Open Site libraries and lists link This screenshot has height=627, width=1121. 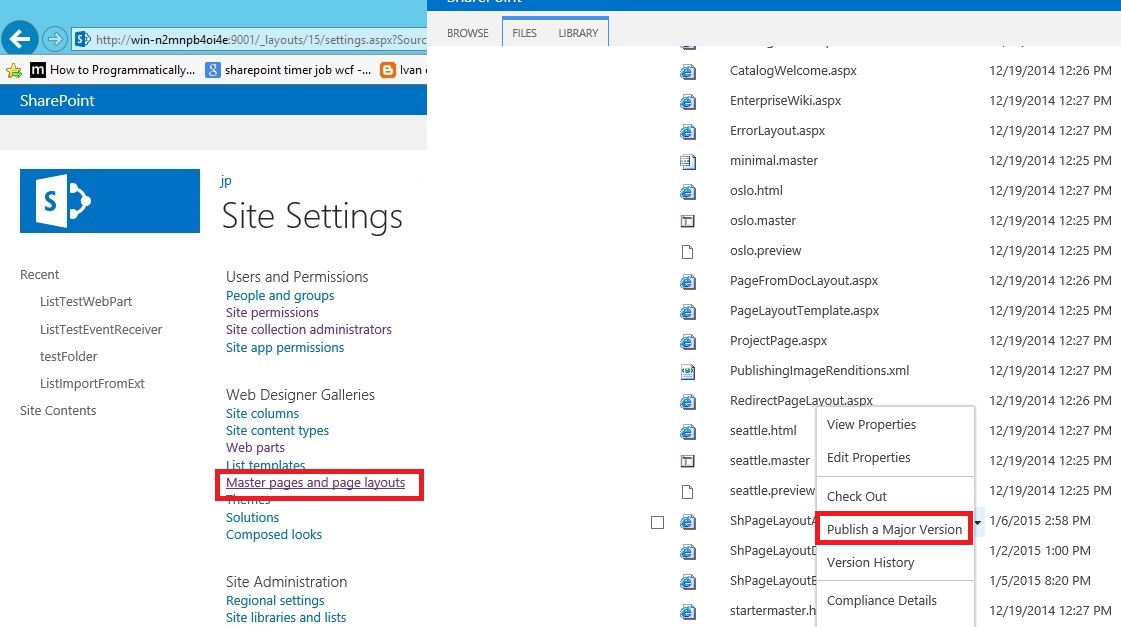point(286,618)
